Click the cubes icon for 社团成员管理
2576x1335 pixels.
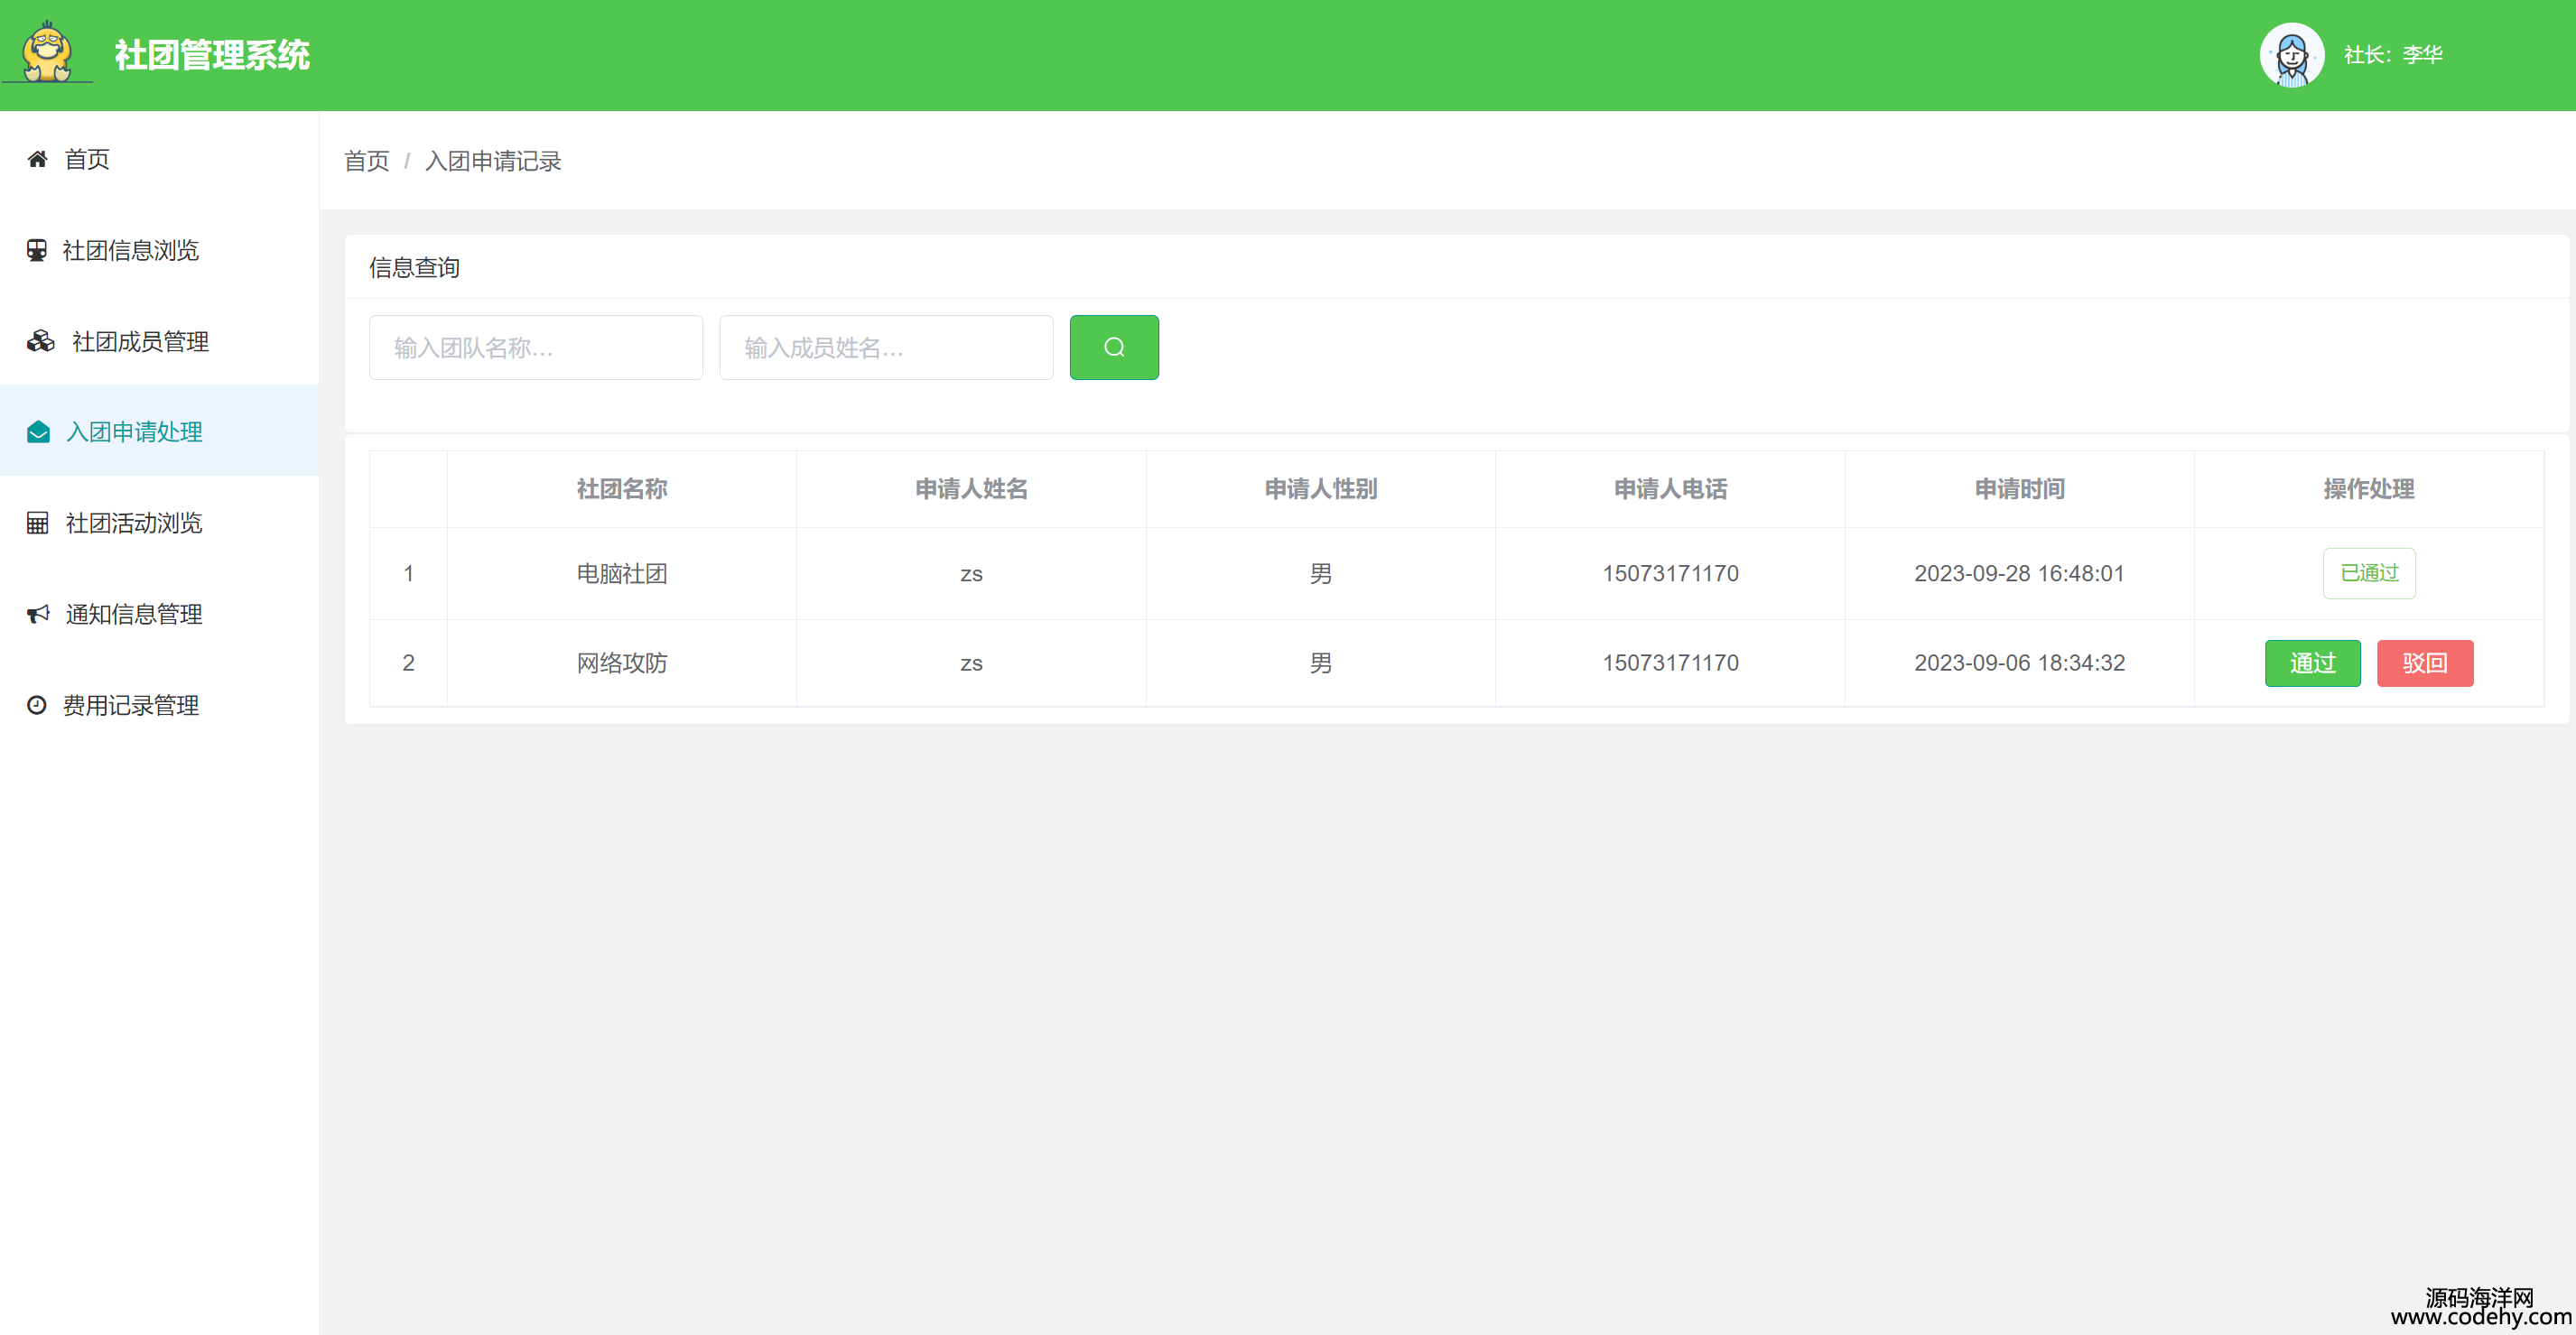(40, 341)
